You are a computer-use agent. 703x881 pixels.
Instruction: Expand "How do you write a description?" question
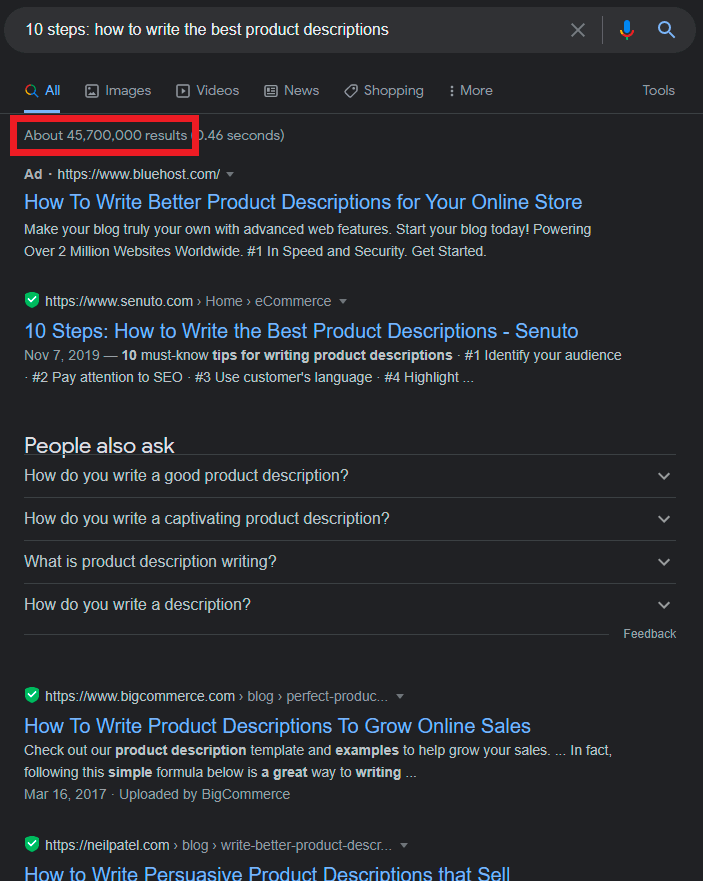664,605
